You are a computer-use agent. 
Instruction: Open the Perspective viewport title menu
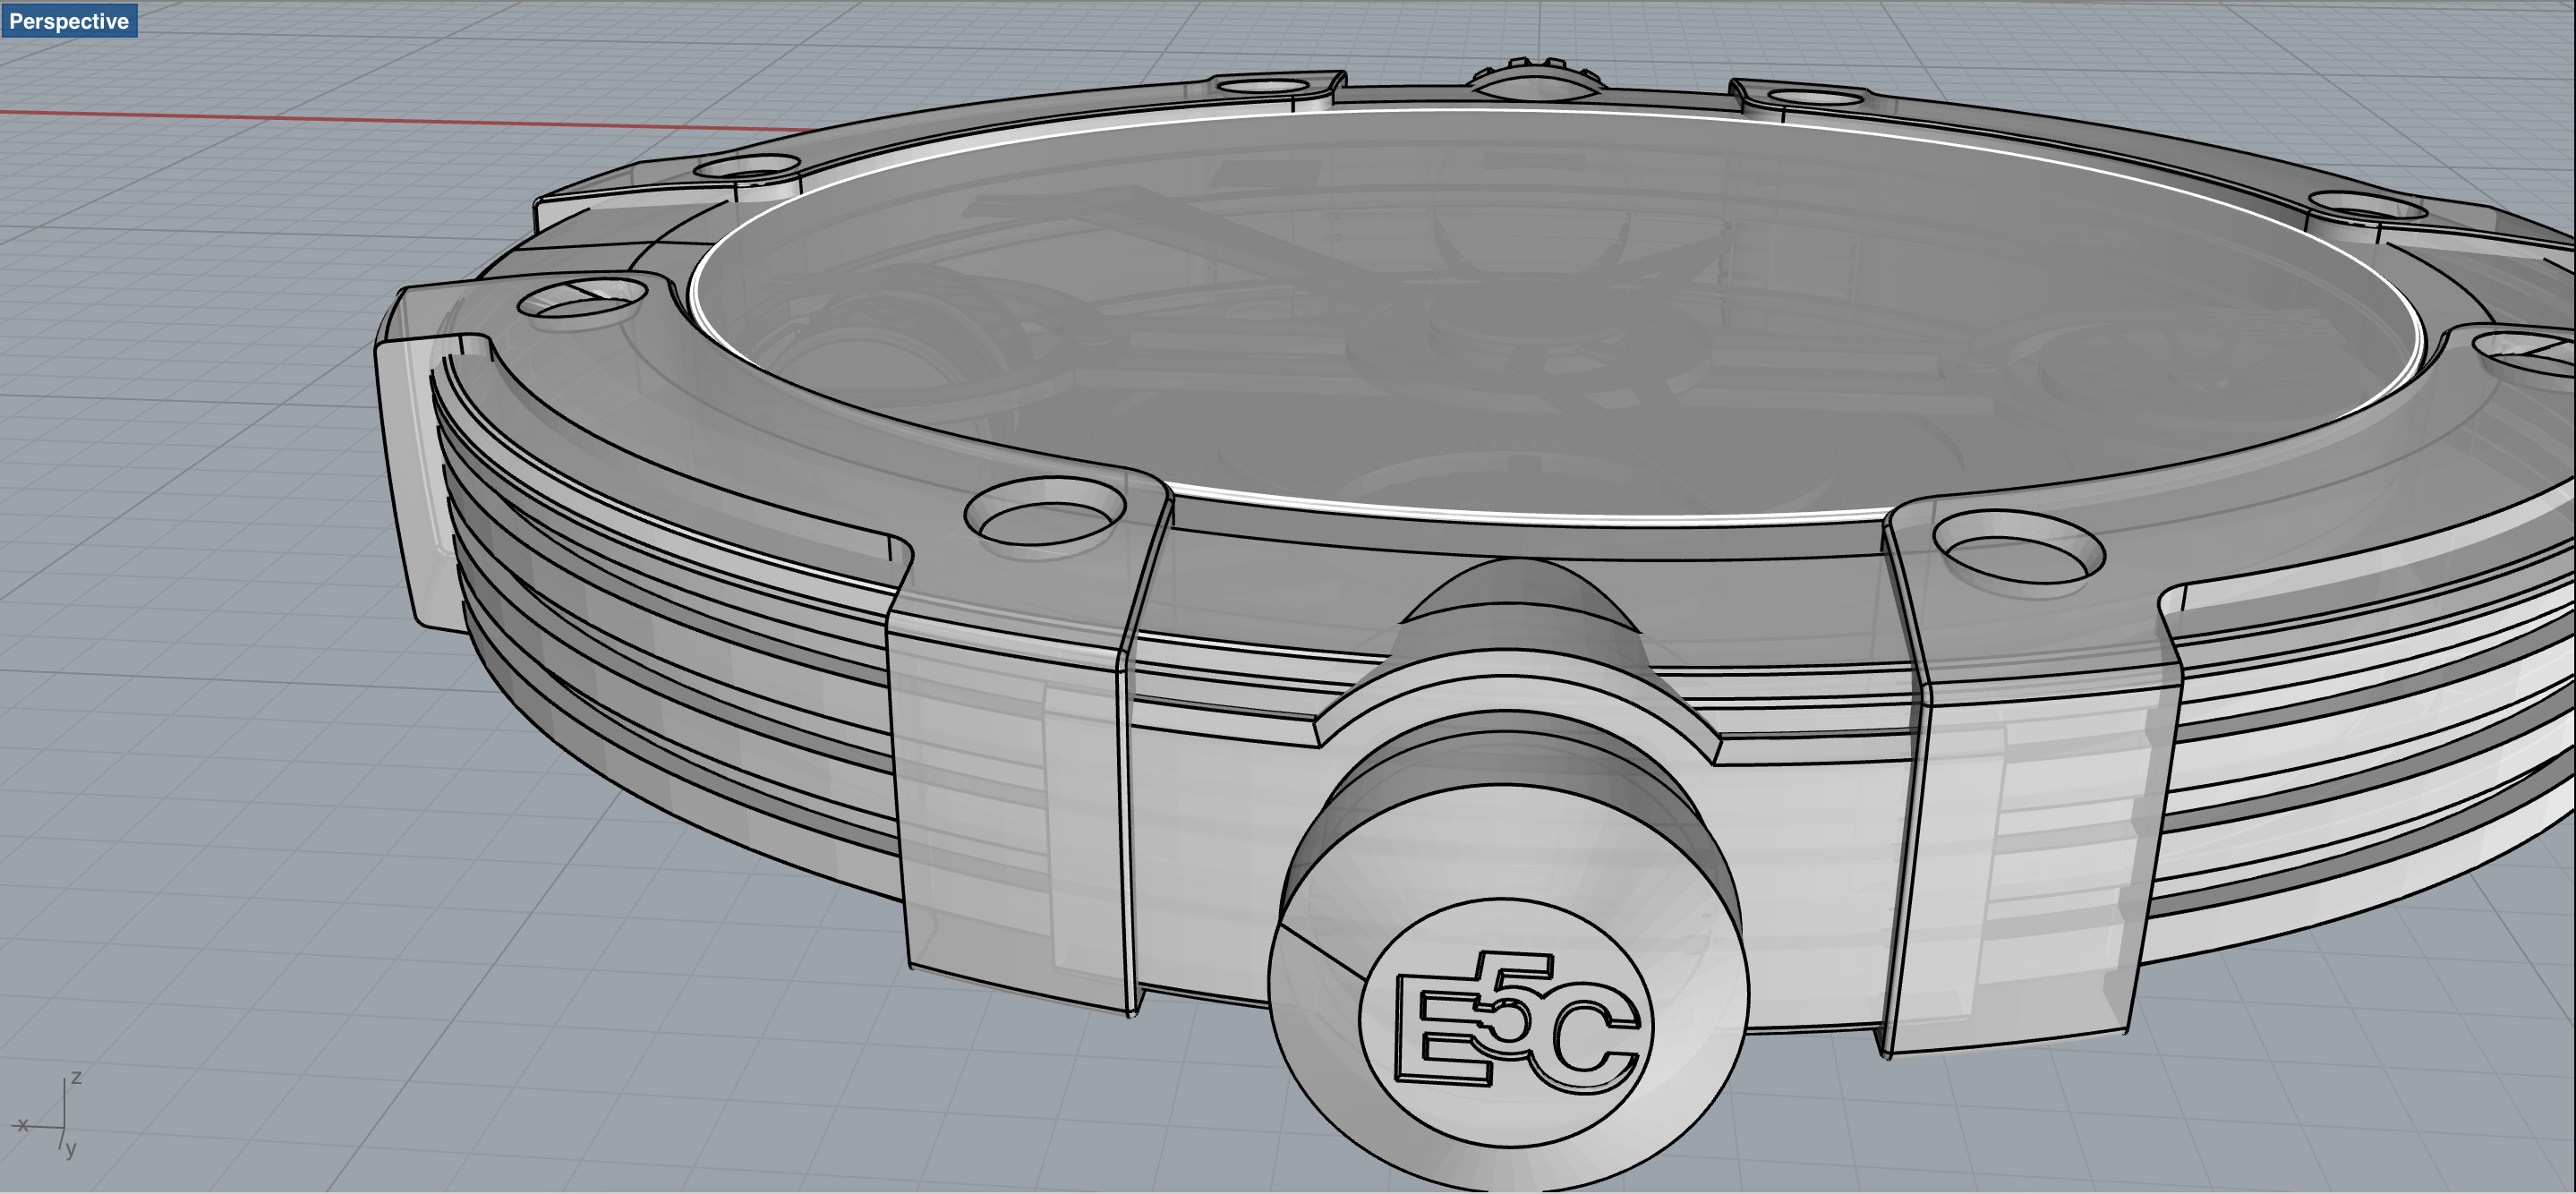pos(69,21)
